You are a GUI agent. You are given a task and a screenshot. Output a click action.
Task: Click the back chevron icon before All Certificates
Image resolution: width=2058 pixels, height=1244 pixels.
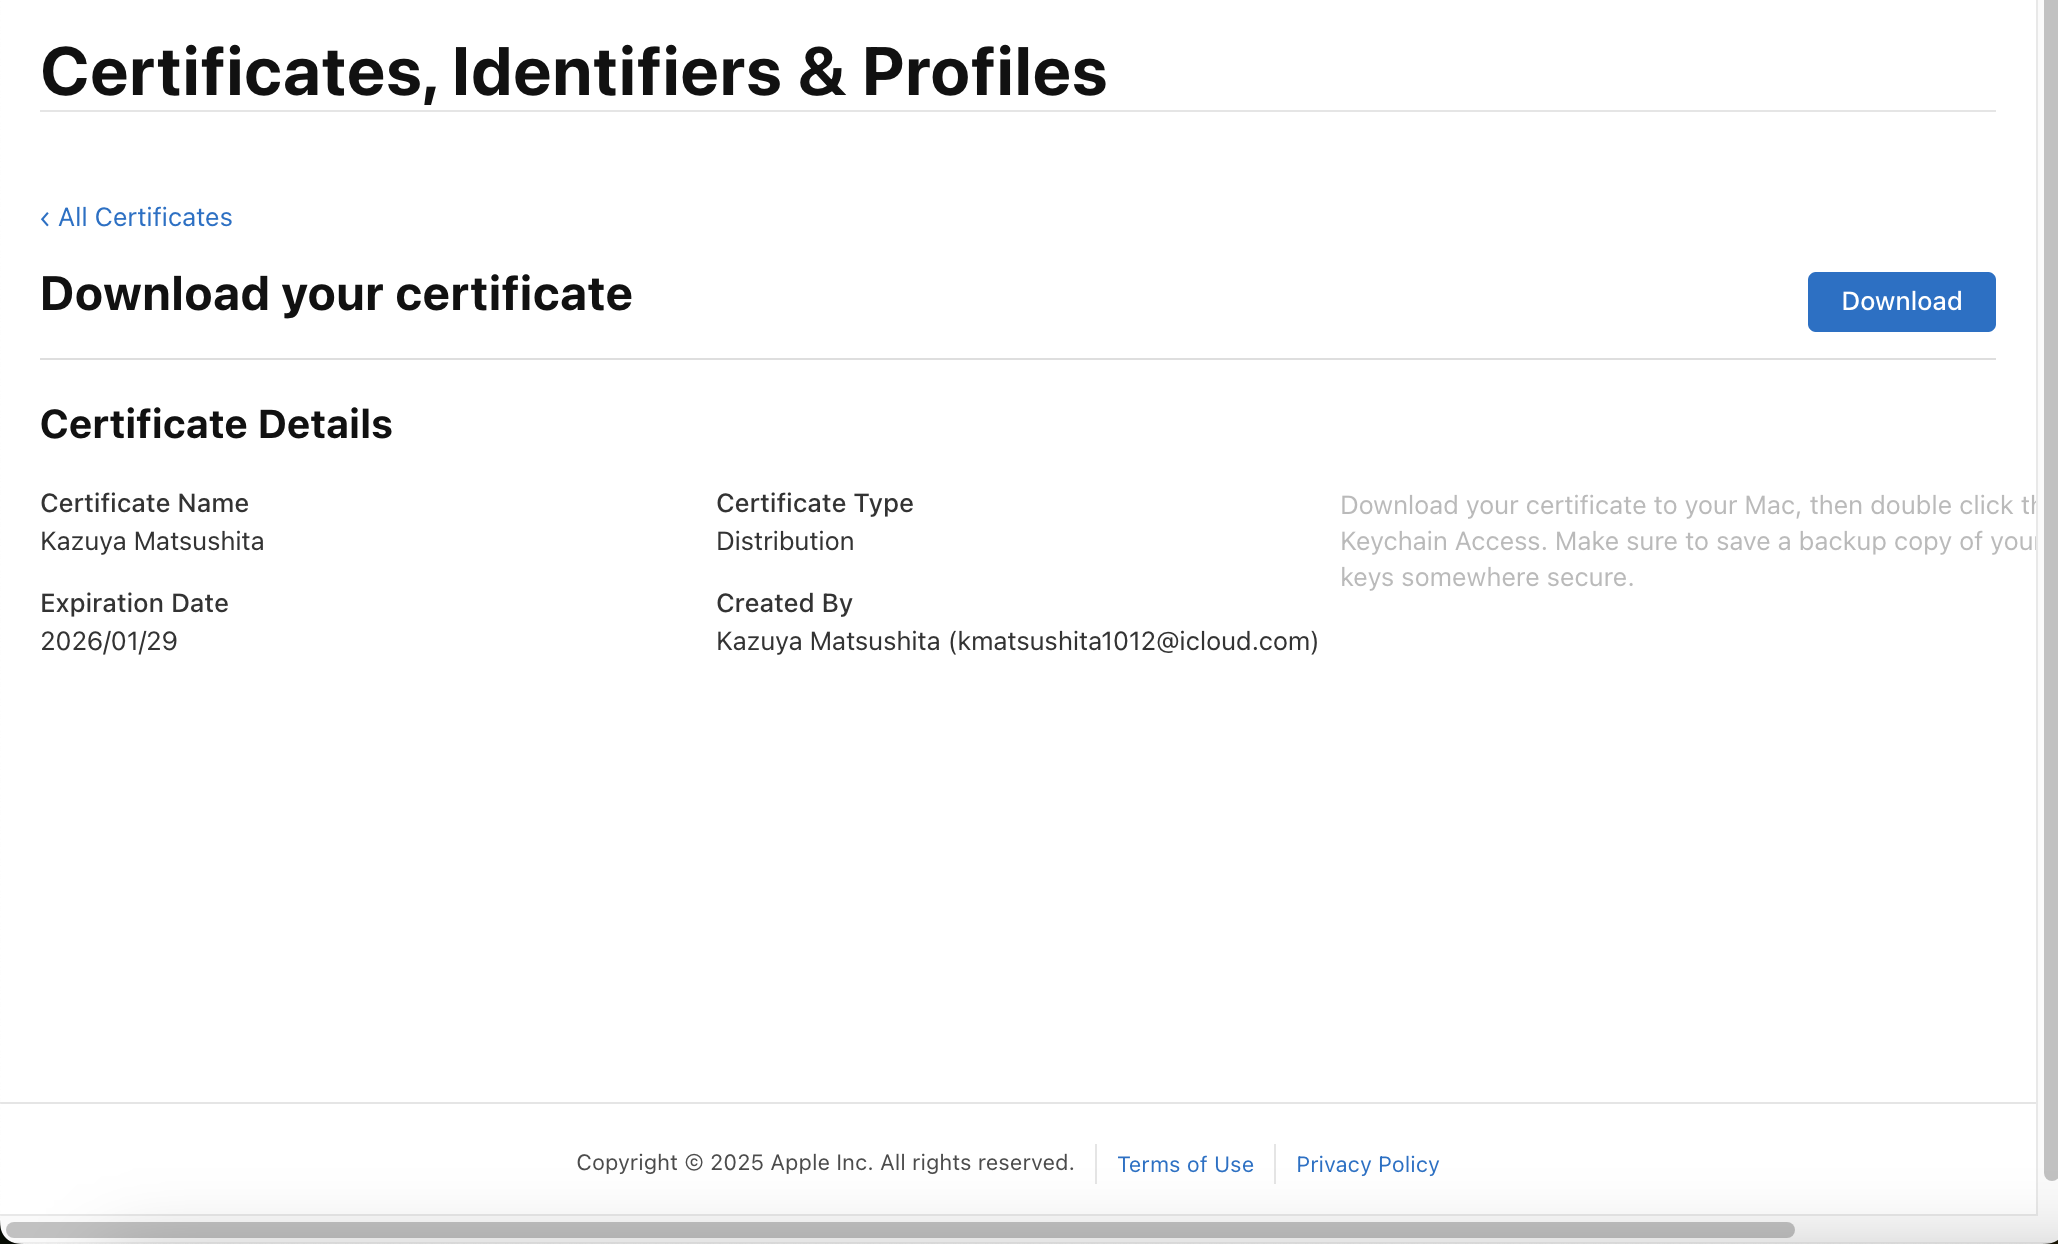coord(46,217)
